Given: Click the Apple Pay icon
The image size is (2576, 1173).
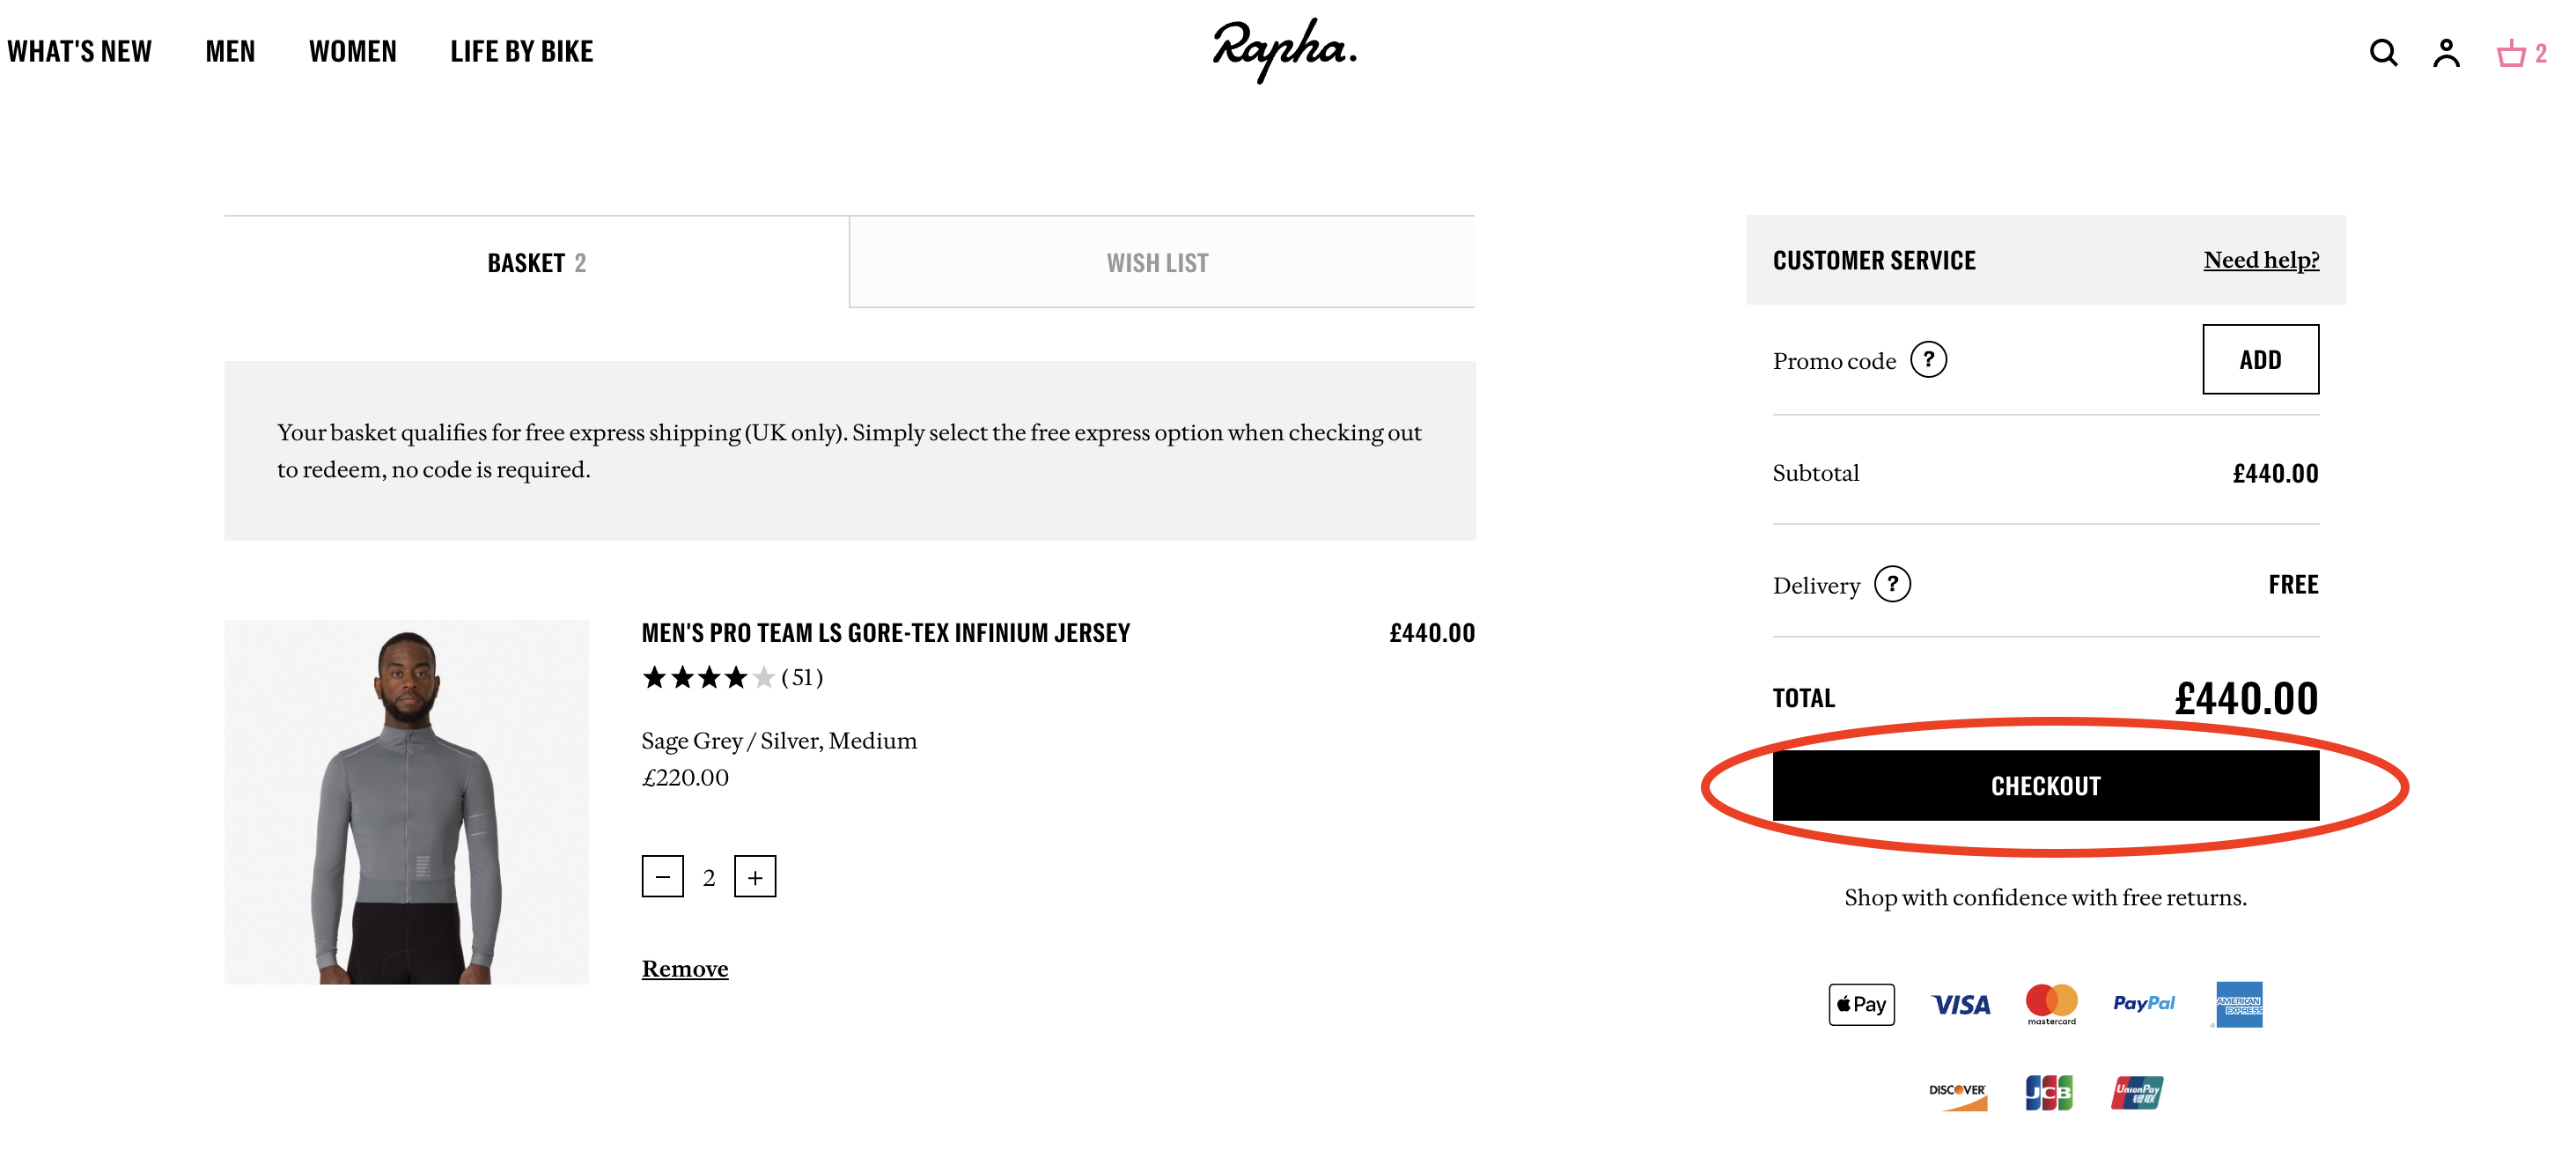Looking at the screenshot, I should point(1861,1004).
